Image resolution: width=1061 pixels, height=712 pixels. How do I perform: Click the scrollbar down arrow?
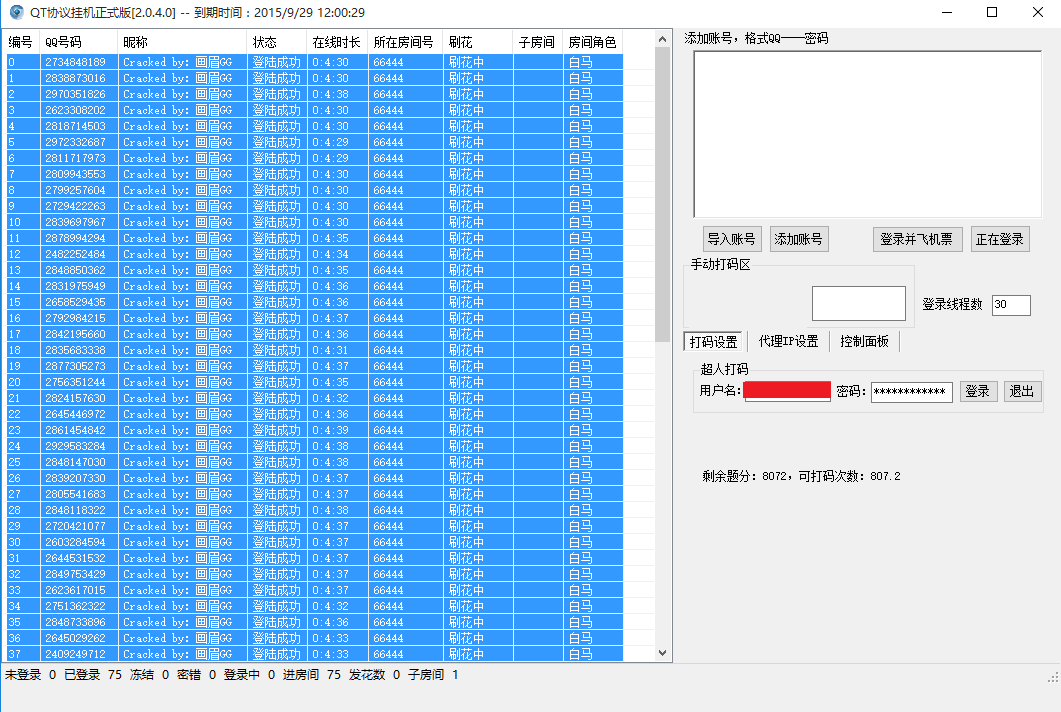pyautogui.click(x=661, y=651)
